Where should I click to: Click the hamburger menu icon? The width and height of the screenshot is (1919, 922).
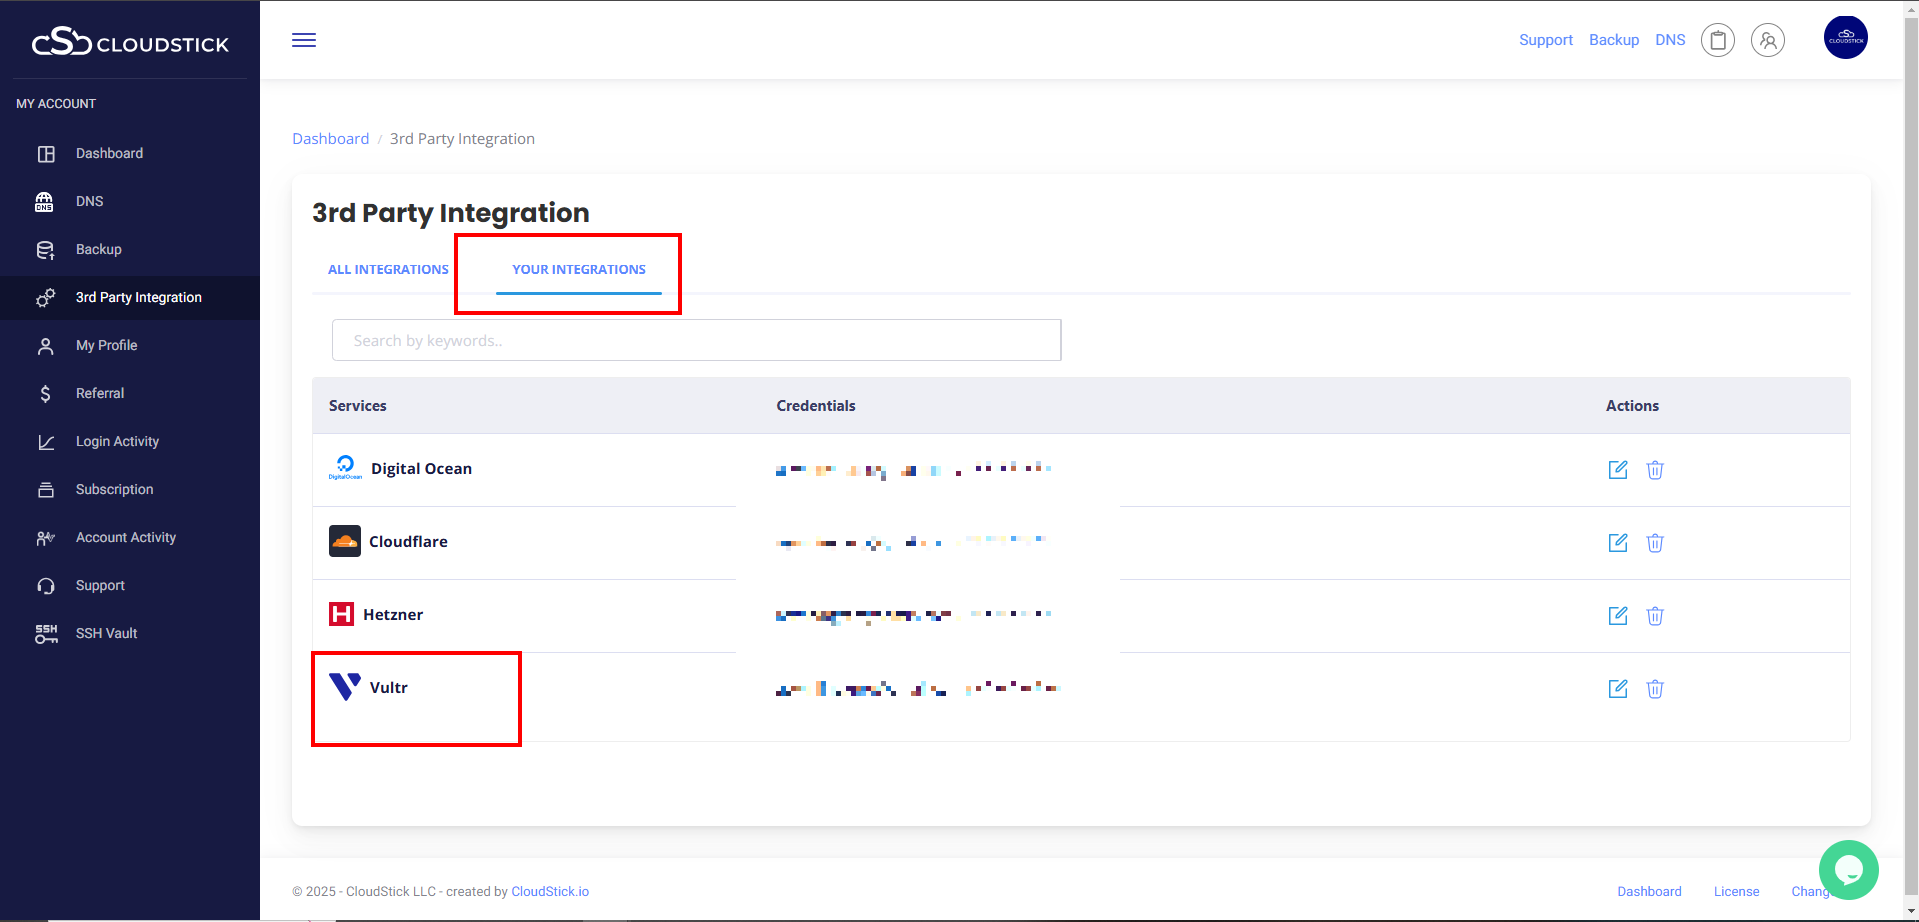304,40
